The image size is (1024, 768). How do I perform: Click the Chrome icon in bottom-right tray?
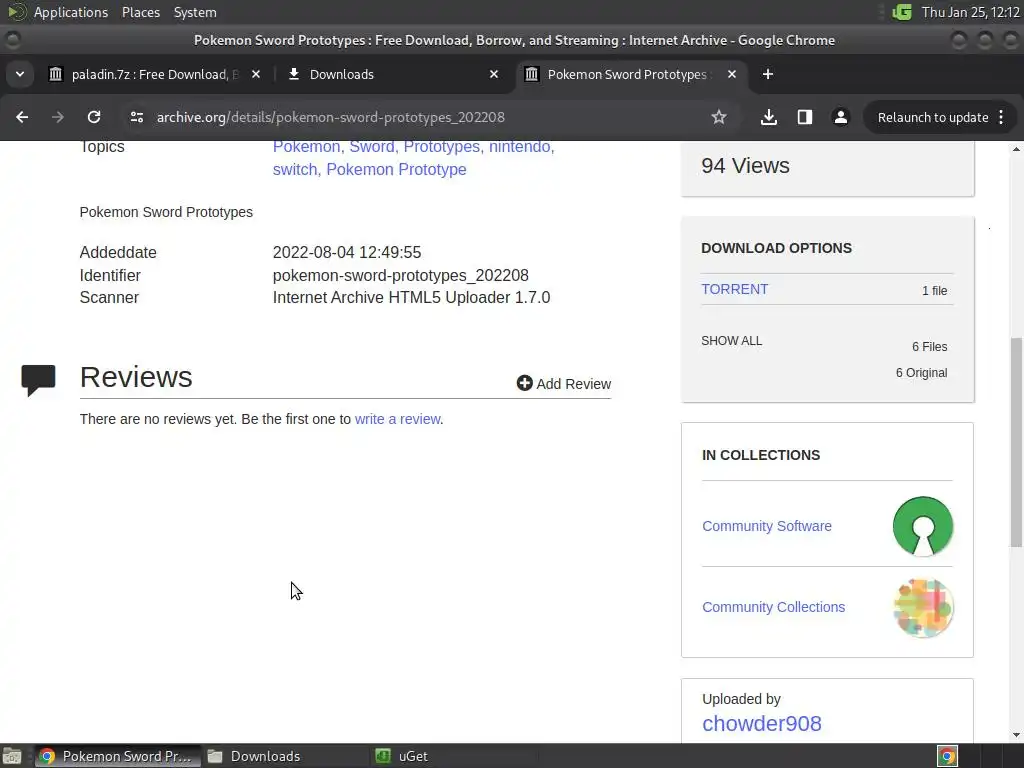(x=948, y=756)
